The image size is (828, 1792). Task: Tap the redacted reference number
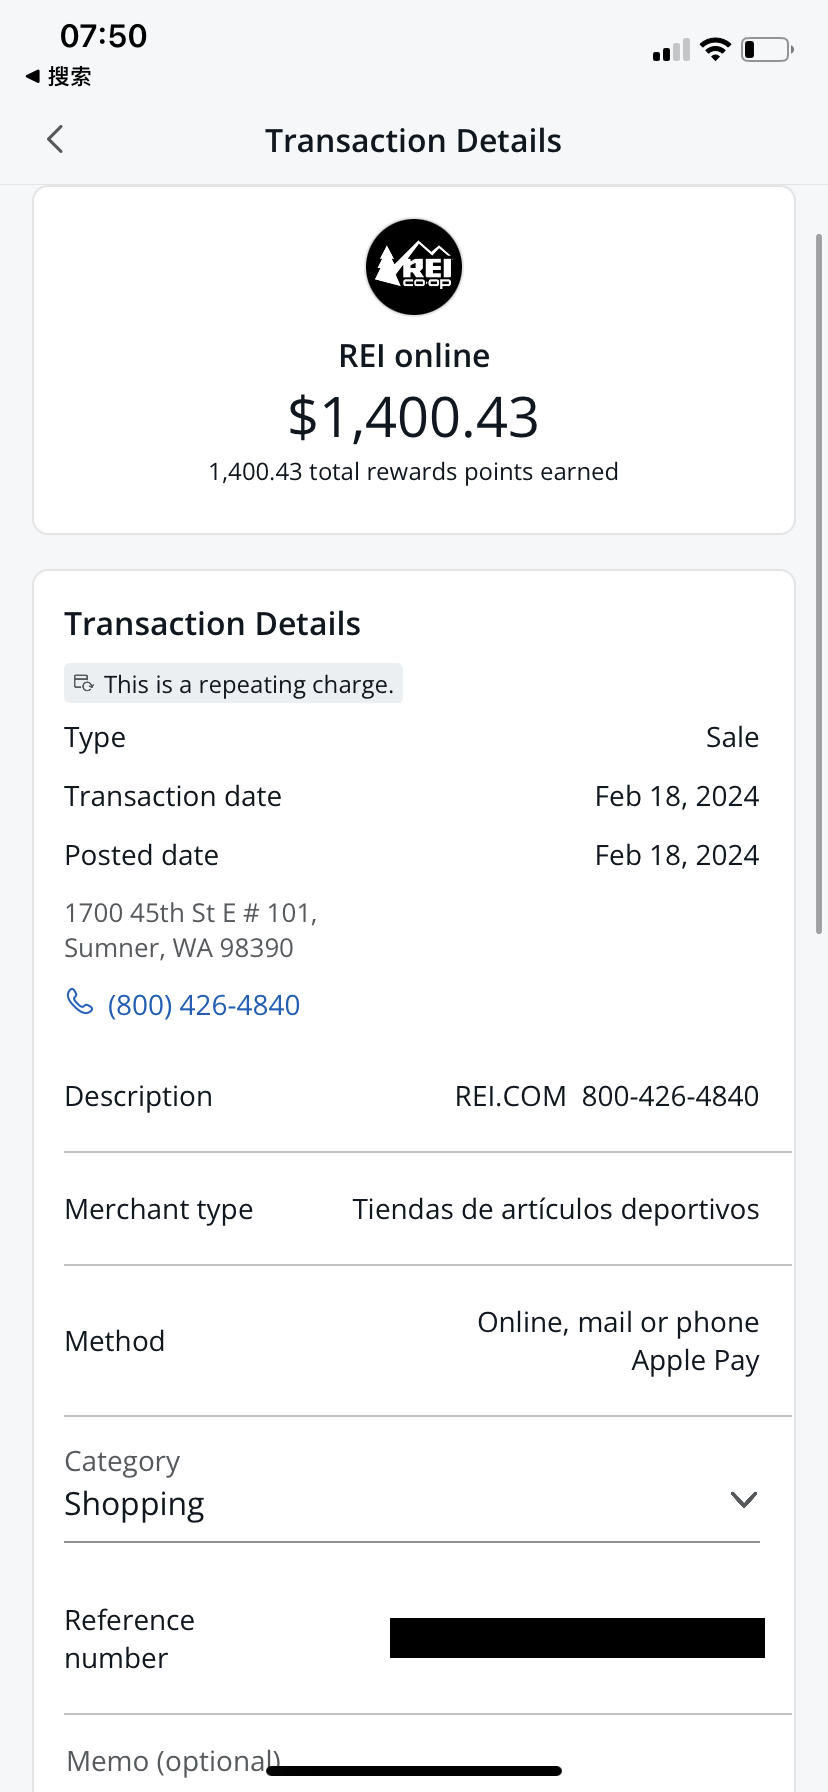pyautogui.click(x=577, y=1638)
